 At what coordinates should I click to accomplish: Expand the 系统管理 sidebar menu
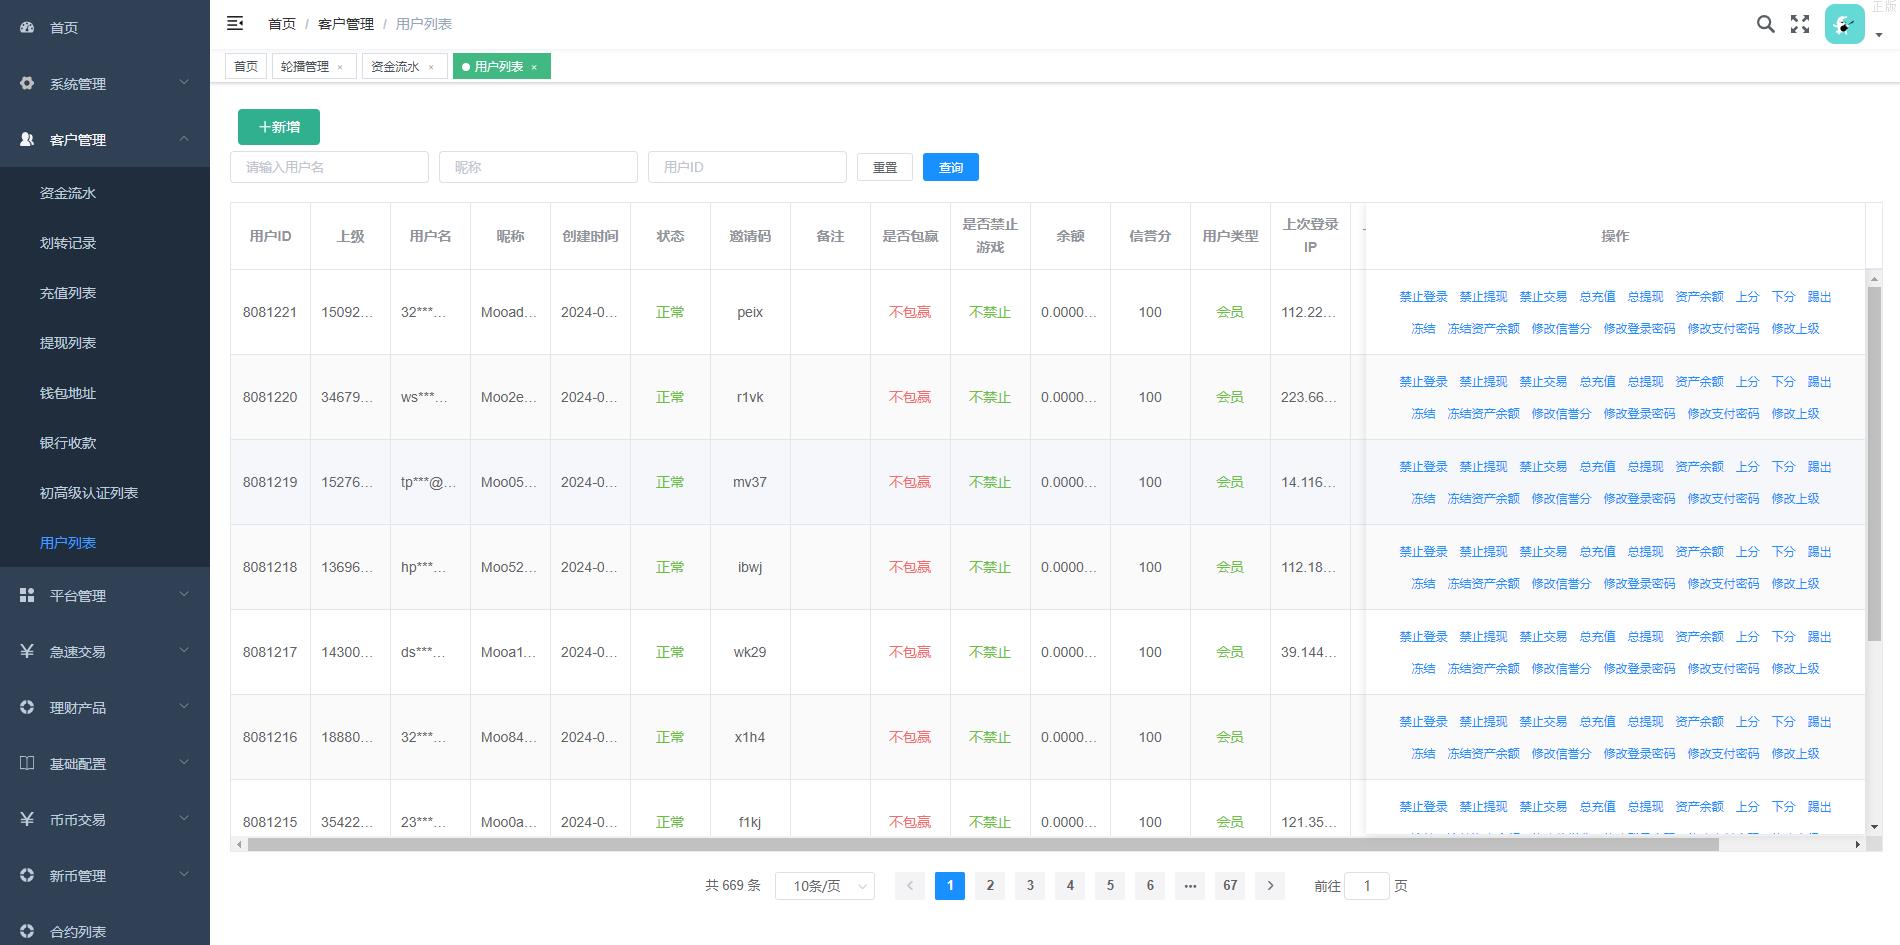tap(105, 84)
